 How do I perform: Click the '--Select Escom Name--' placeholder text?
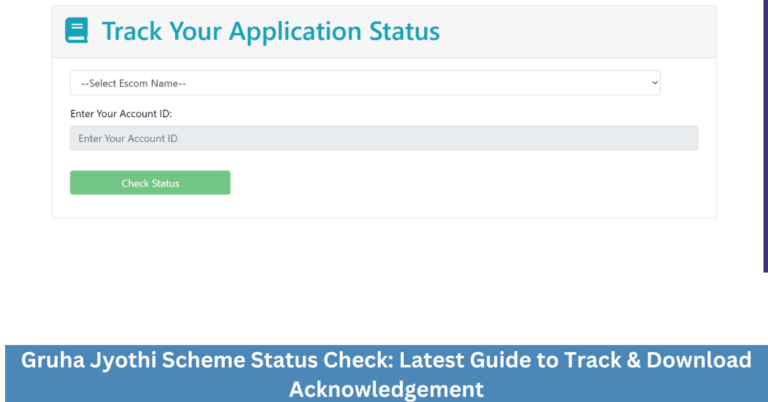pos(134,83)
